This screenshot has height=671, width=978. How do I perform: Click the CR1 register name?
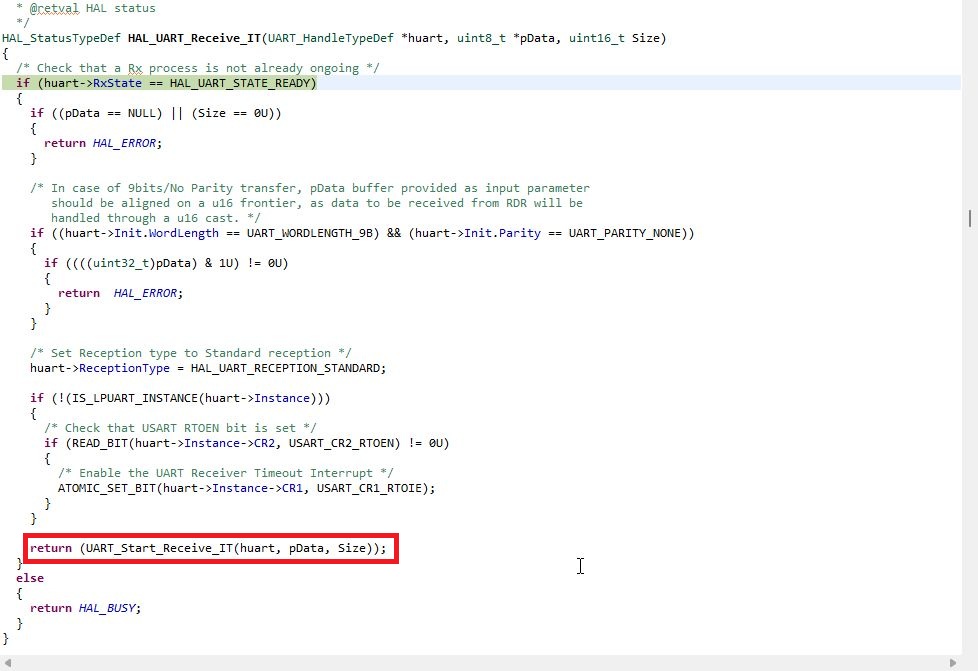pos(292,488)
